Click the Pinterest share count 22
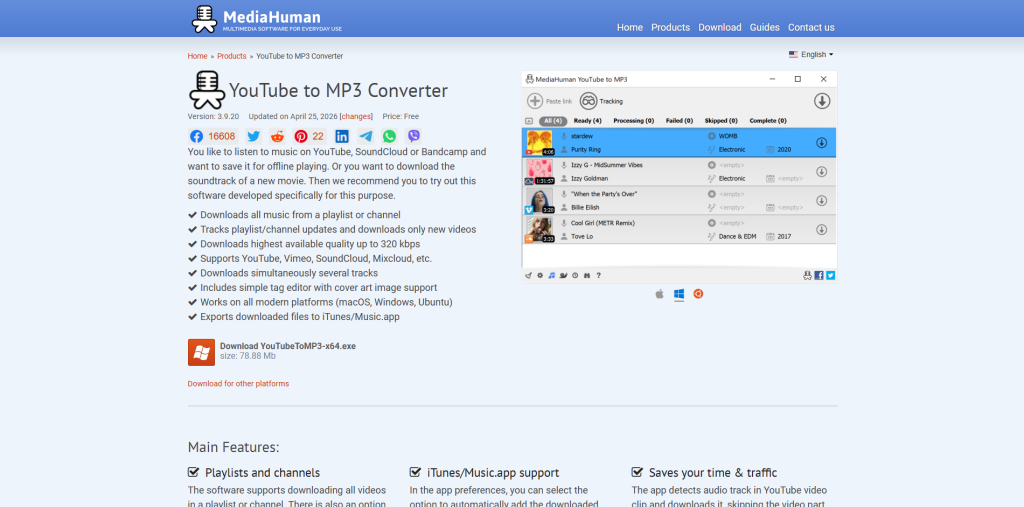Image resolution: width=1024 pixels, height=507 pixels. click(x=318, y=137)
